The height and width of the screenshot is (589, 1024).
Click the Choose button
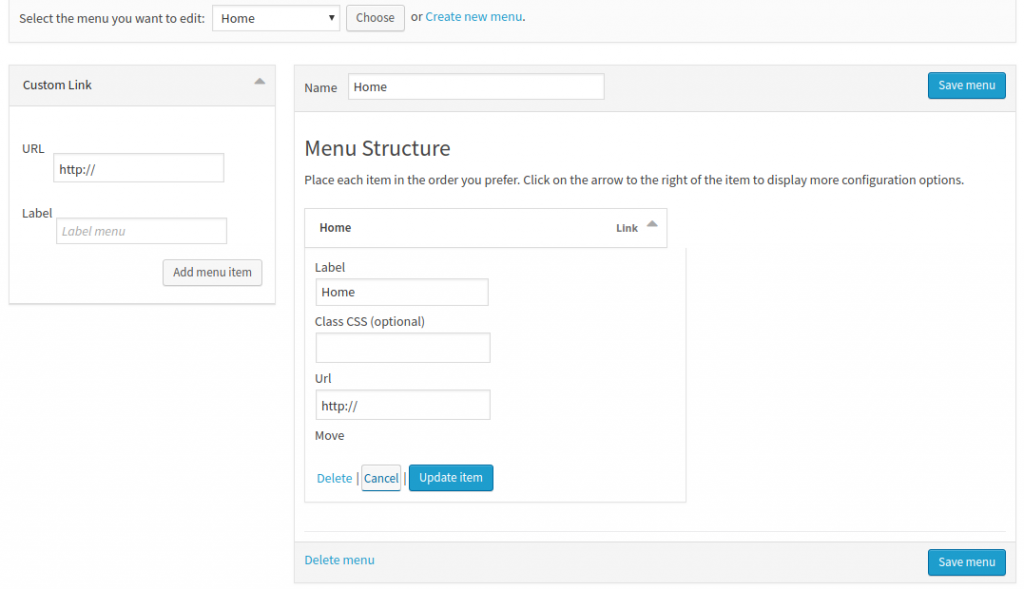click(375, 18)
